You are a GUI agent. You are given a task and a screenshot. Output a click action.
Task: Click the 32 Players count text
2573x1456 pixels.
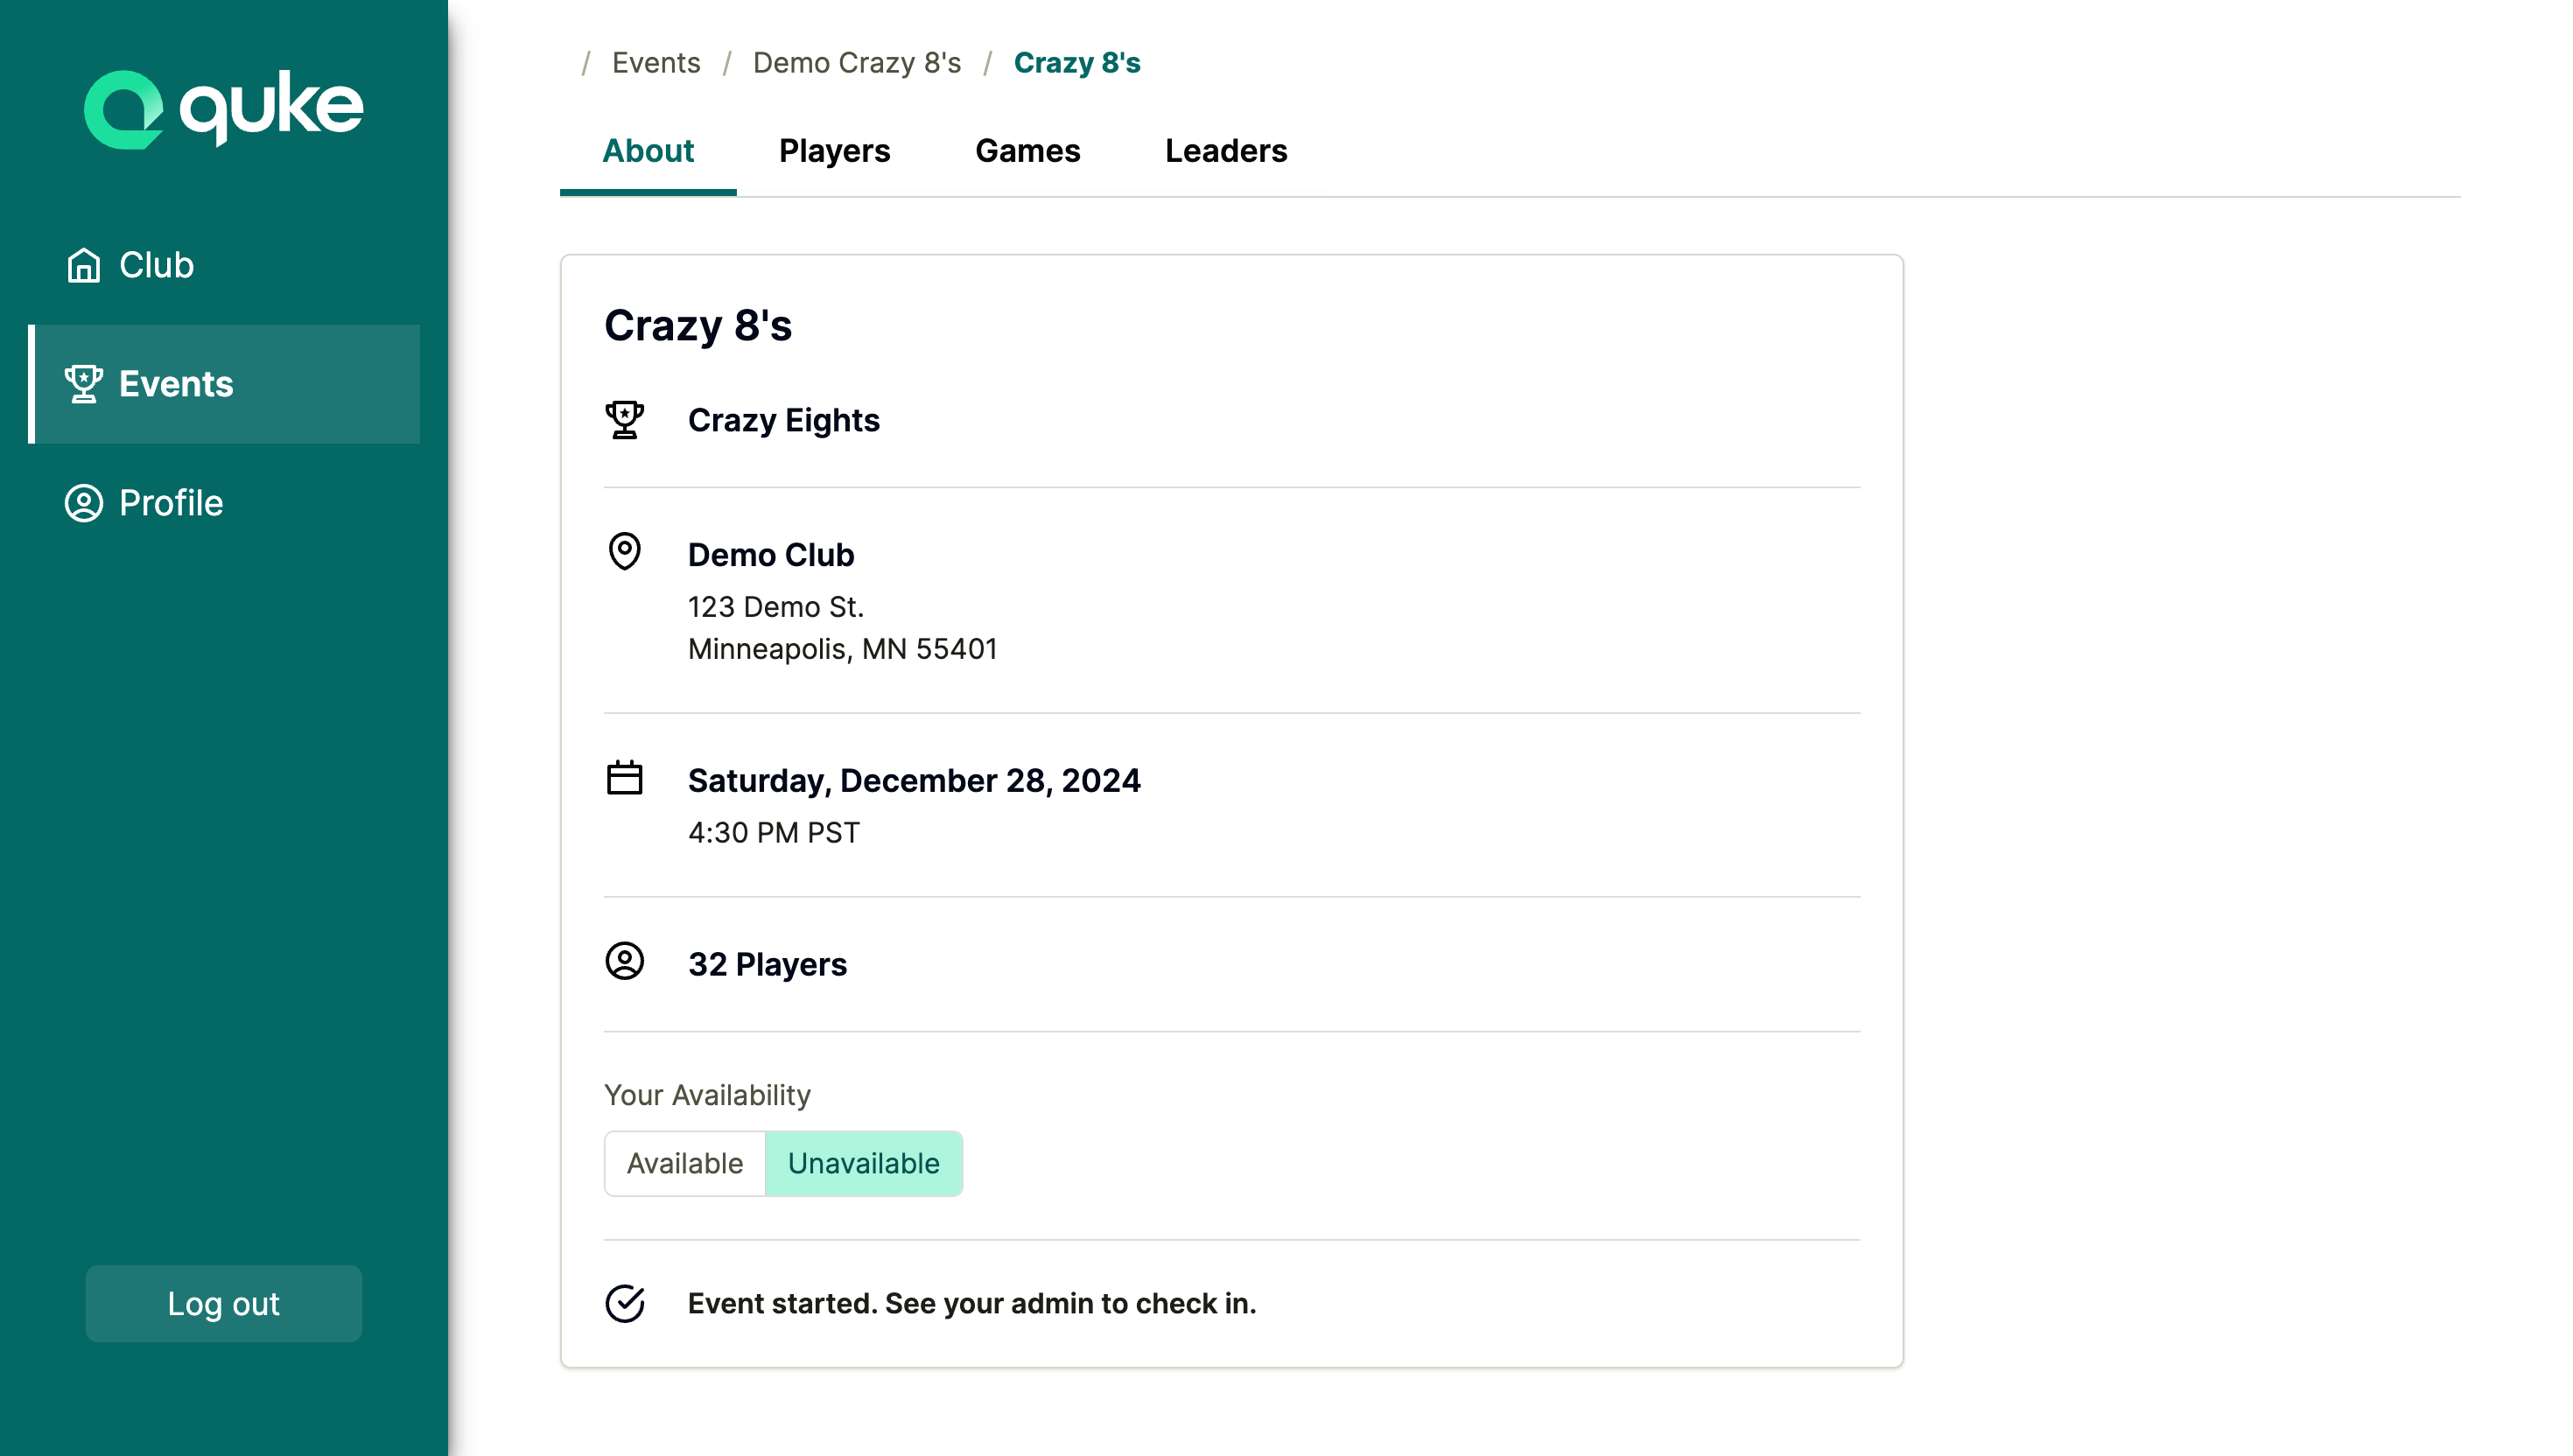point(767,964)
